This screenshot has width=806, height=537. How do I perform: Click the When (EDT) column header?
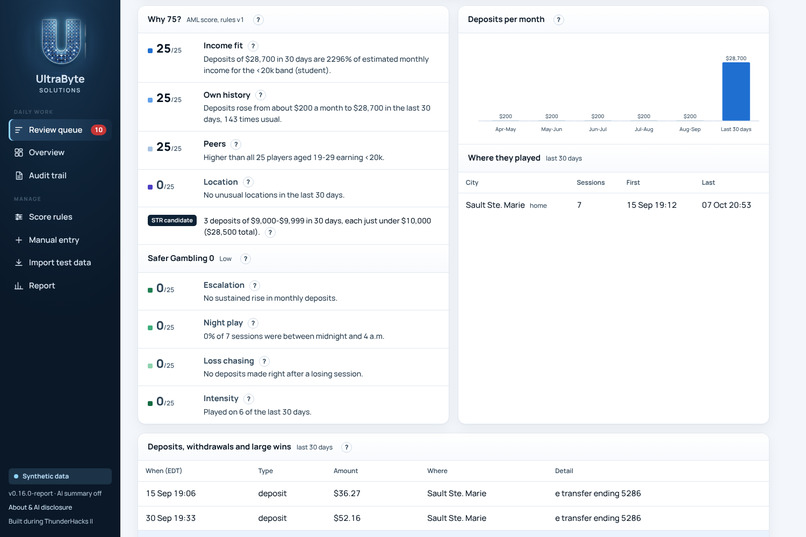tap(163, 471)
